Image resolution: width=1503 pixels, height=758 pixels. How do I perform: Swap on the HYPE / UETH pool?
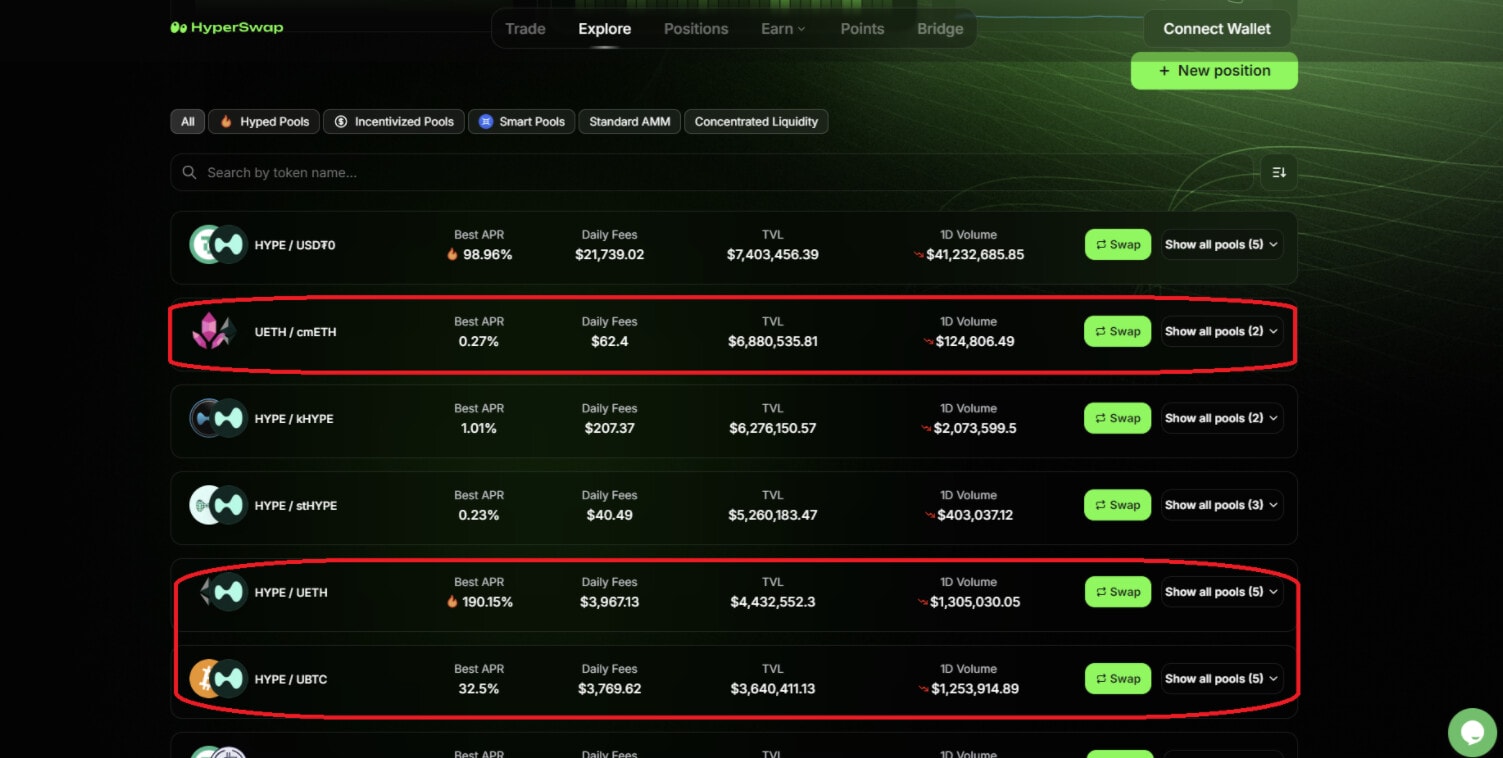click(1117, 592)
